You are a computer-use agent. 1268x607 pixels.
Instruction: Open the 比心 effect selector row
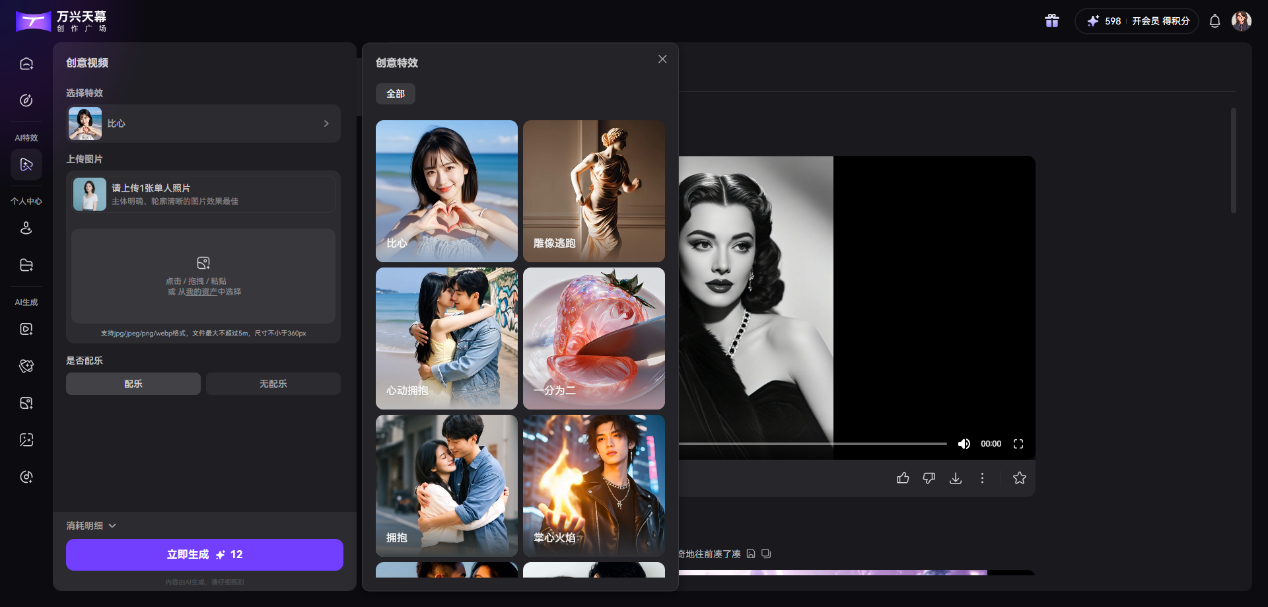tap(203, 124)
